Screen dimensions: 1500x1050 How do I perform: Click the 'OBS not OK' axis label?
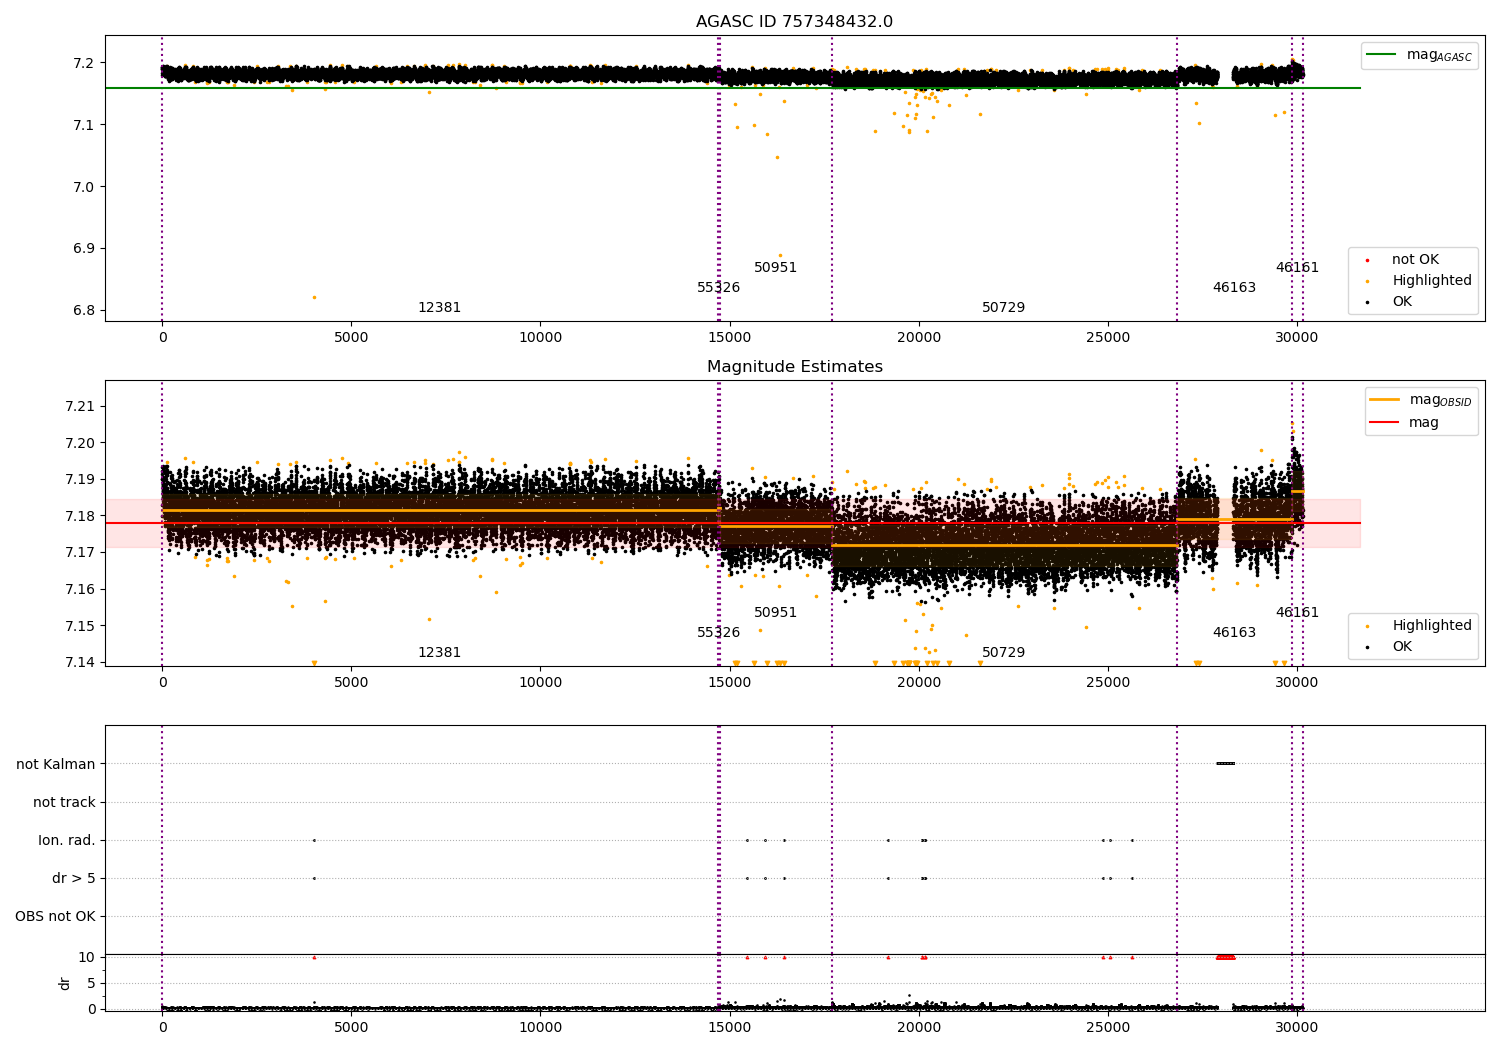(x=55, y=917)
